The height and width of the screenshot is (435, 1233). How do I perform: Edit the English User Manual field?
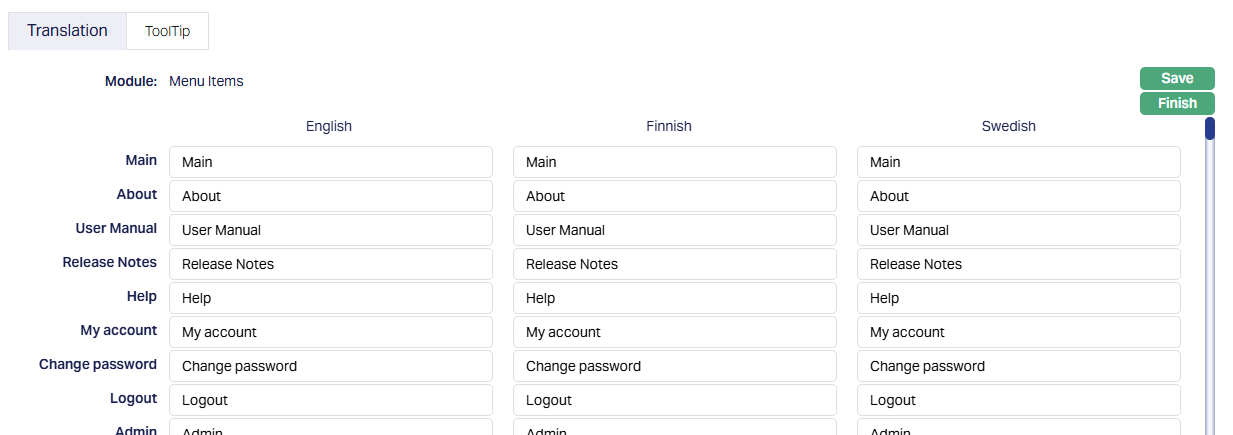click(330, 230)
